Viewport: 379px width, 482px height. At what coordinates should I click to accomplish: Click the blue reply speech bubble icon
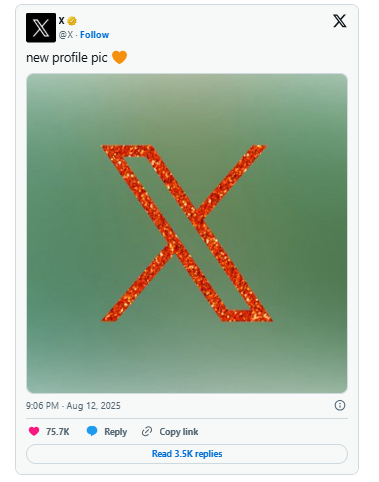92,431
